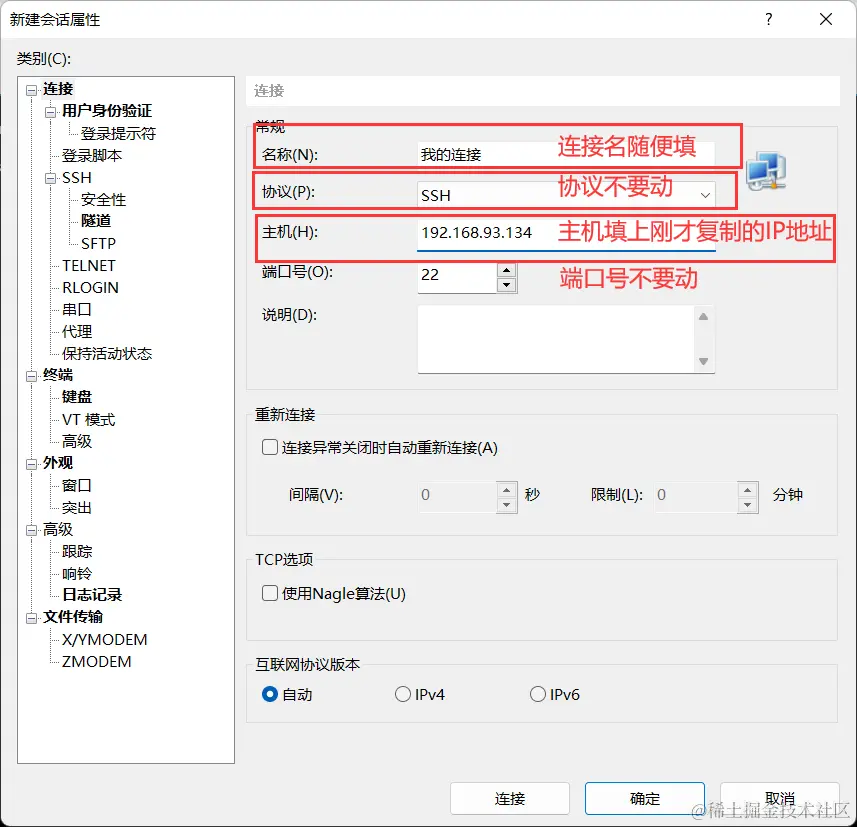The image size is (857, 827).
Task: Select 日志记录 tree item
Action: [x=92, y=595]
